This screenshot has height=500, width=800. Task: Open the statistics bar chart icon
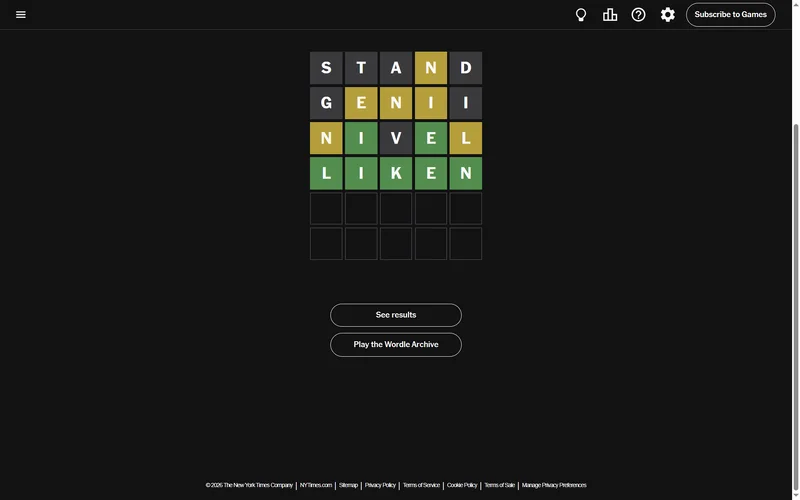click(x=610, y=15)
